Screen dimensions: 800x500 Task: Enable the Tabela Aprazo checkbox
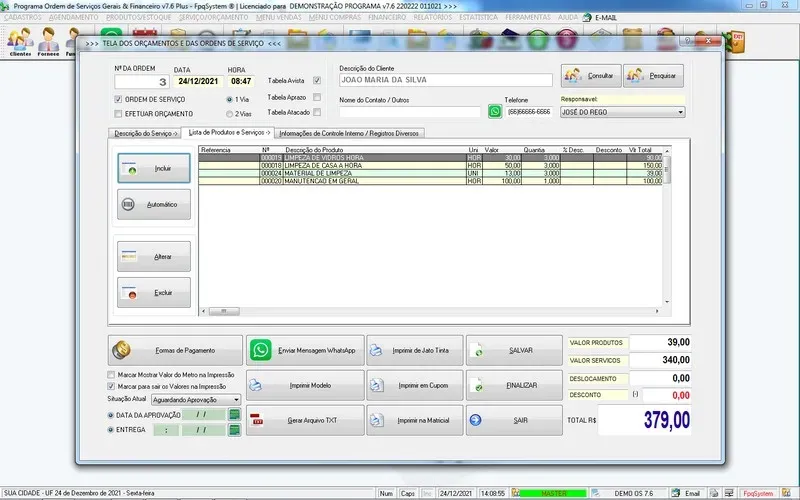317,97
